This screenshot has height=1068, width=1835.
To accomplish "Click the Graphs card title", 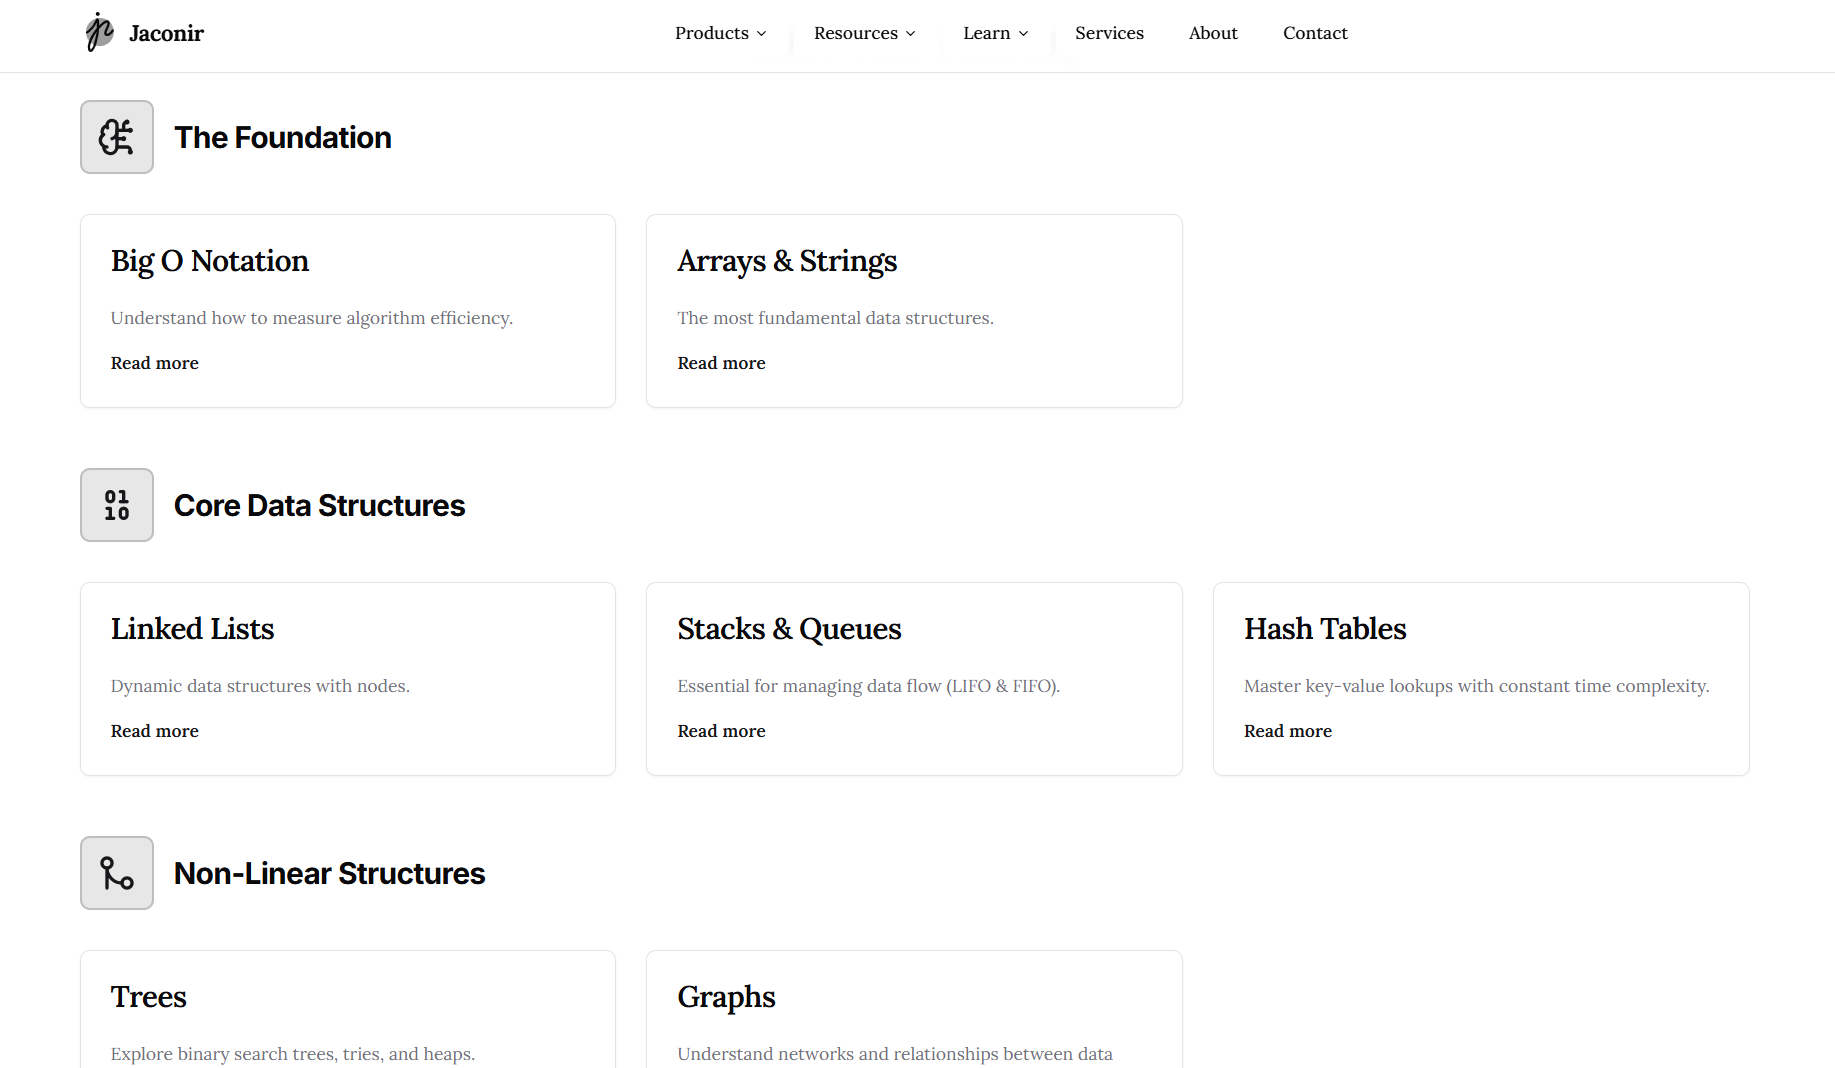I will click(x=726, y=996).
